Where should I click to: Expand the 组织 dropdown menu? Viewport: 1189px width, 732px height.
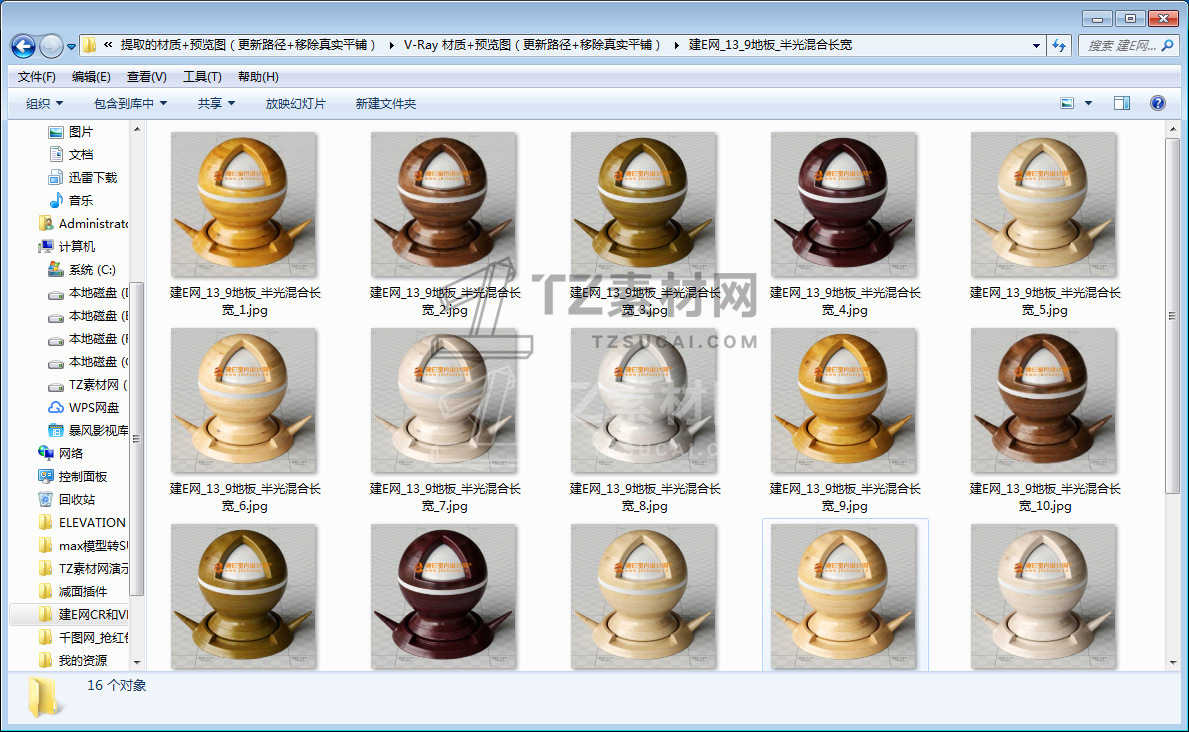pos(44,104)
